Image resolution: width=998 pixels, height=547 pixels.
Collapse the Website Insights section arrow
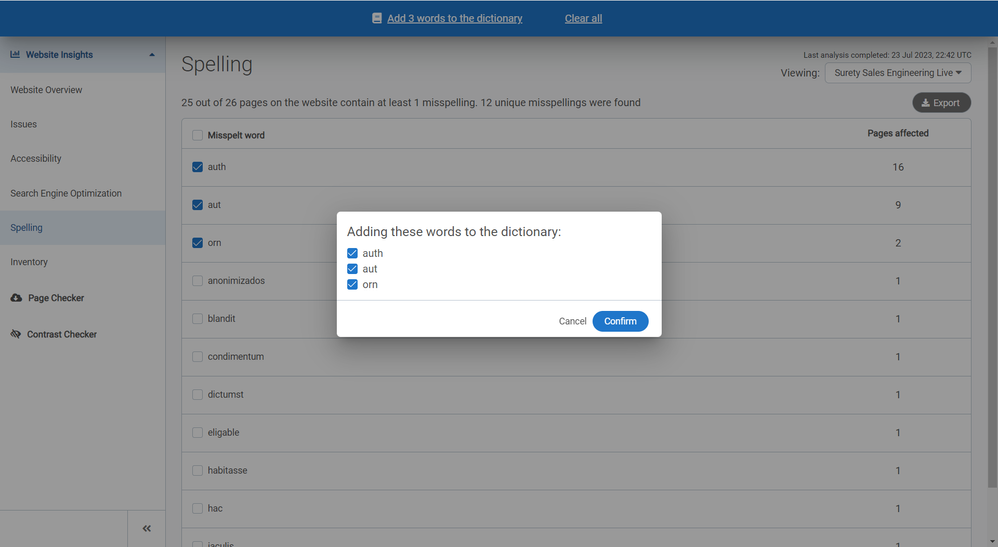pos(152,55)
